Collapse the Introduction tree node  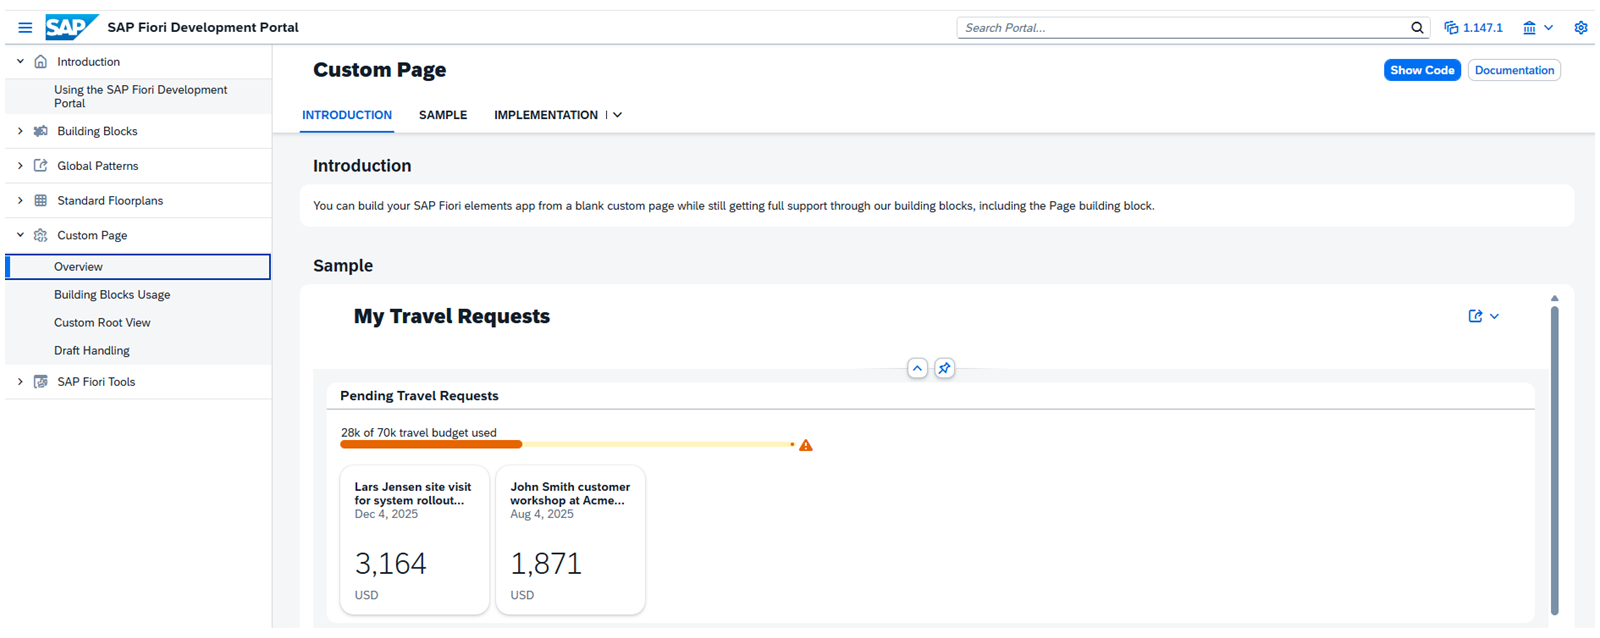pyautogui.click(x=20, y=62)
